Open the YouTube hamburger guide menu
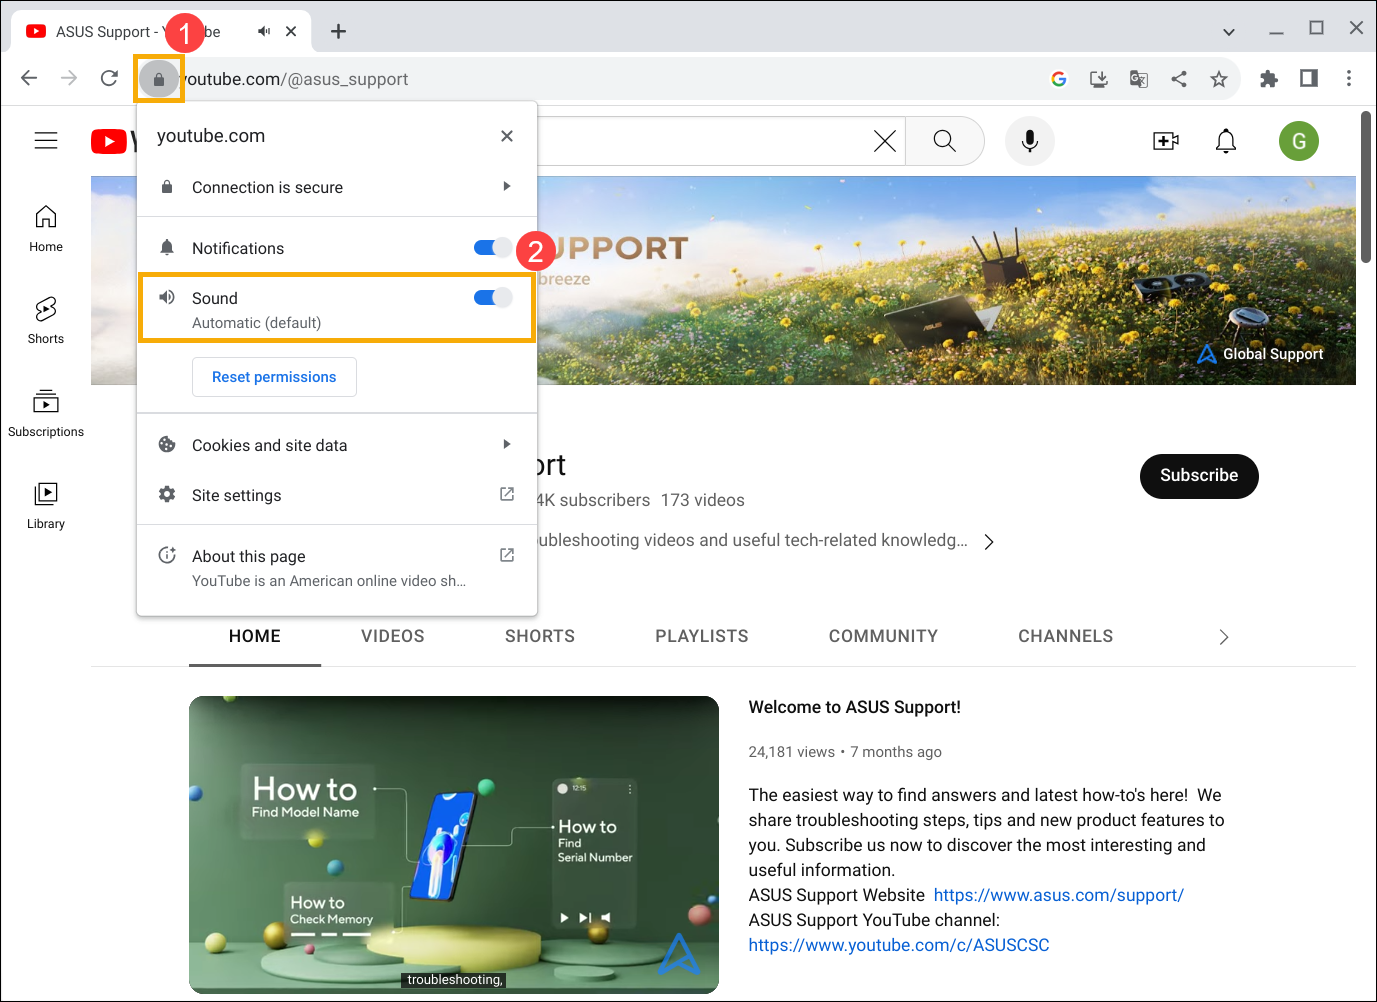Screen dimensions: 1377x1002 click(x=46, y=141)
